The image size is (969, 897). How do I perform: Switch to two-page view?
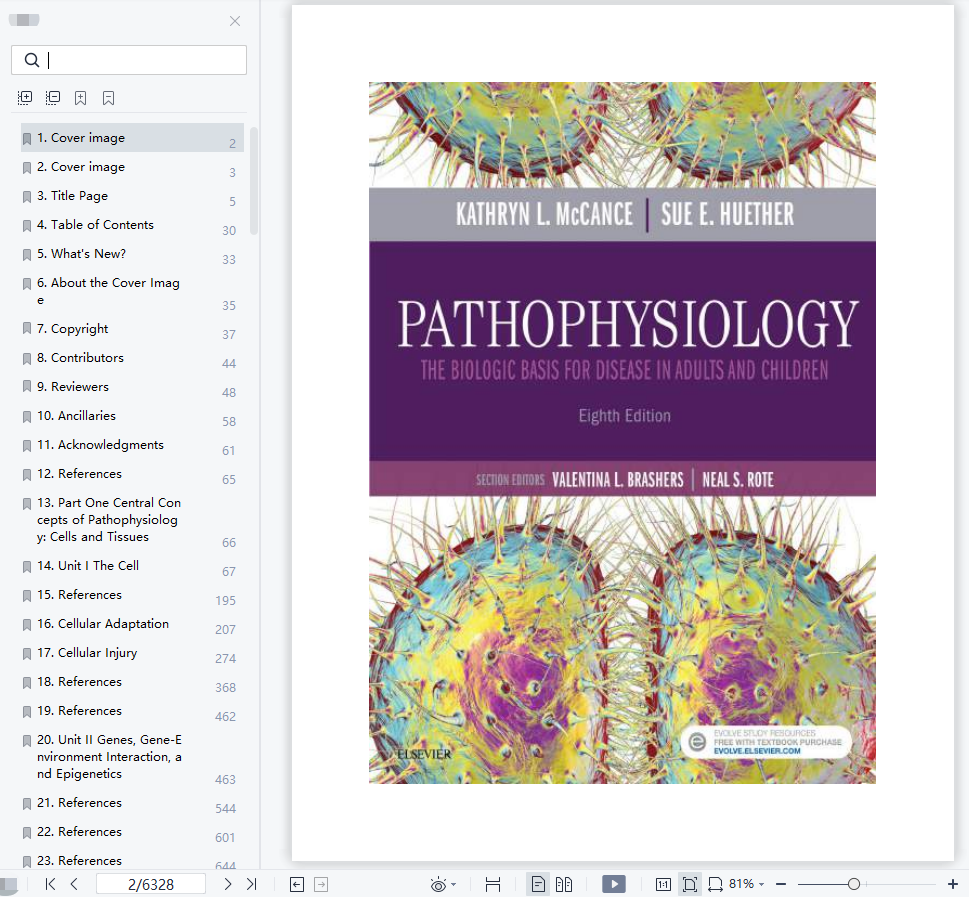click(x=564, y=885)
